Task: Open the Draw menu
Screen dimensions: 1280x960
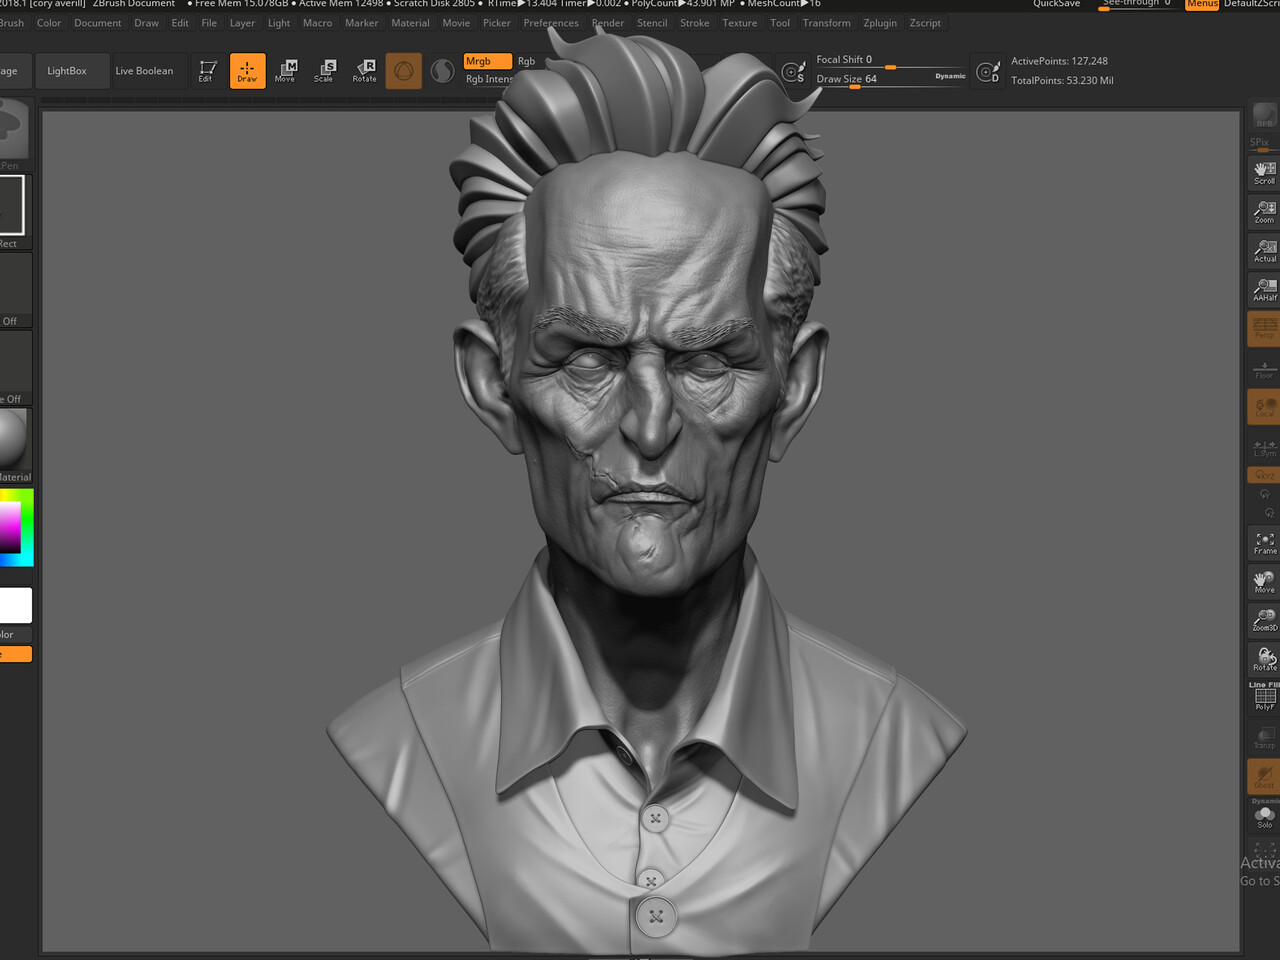Action: (146, 23)
